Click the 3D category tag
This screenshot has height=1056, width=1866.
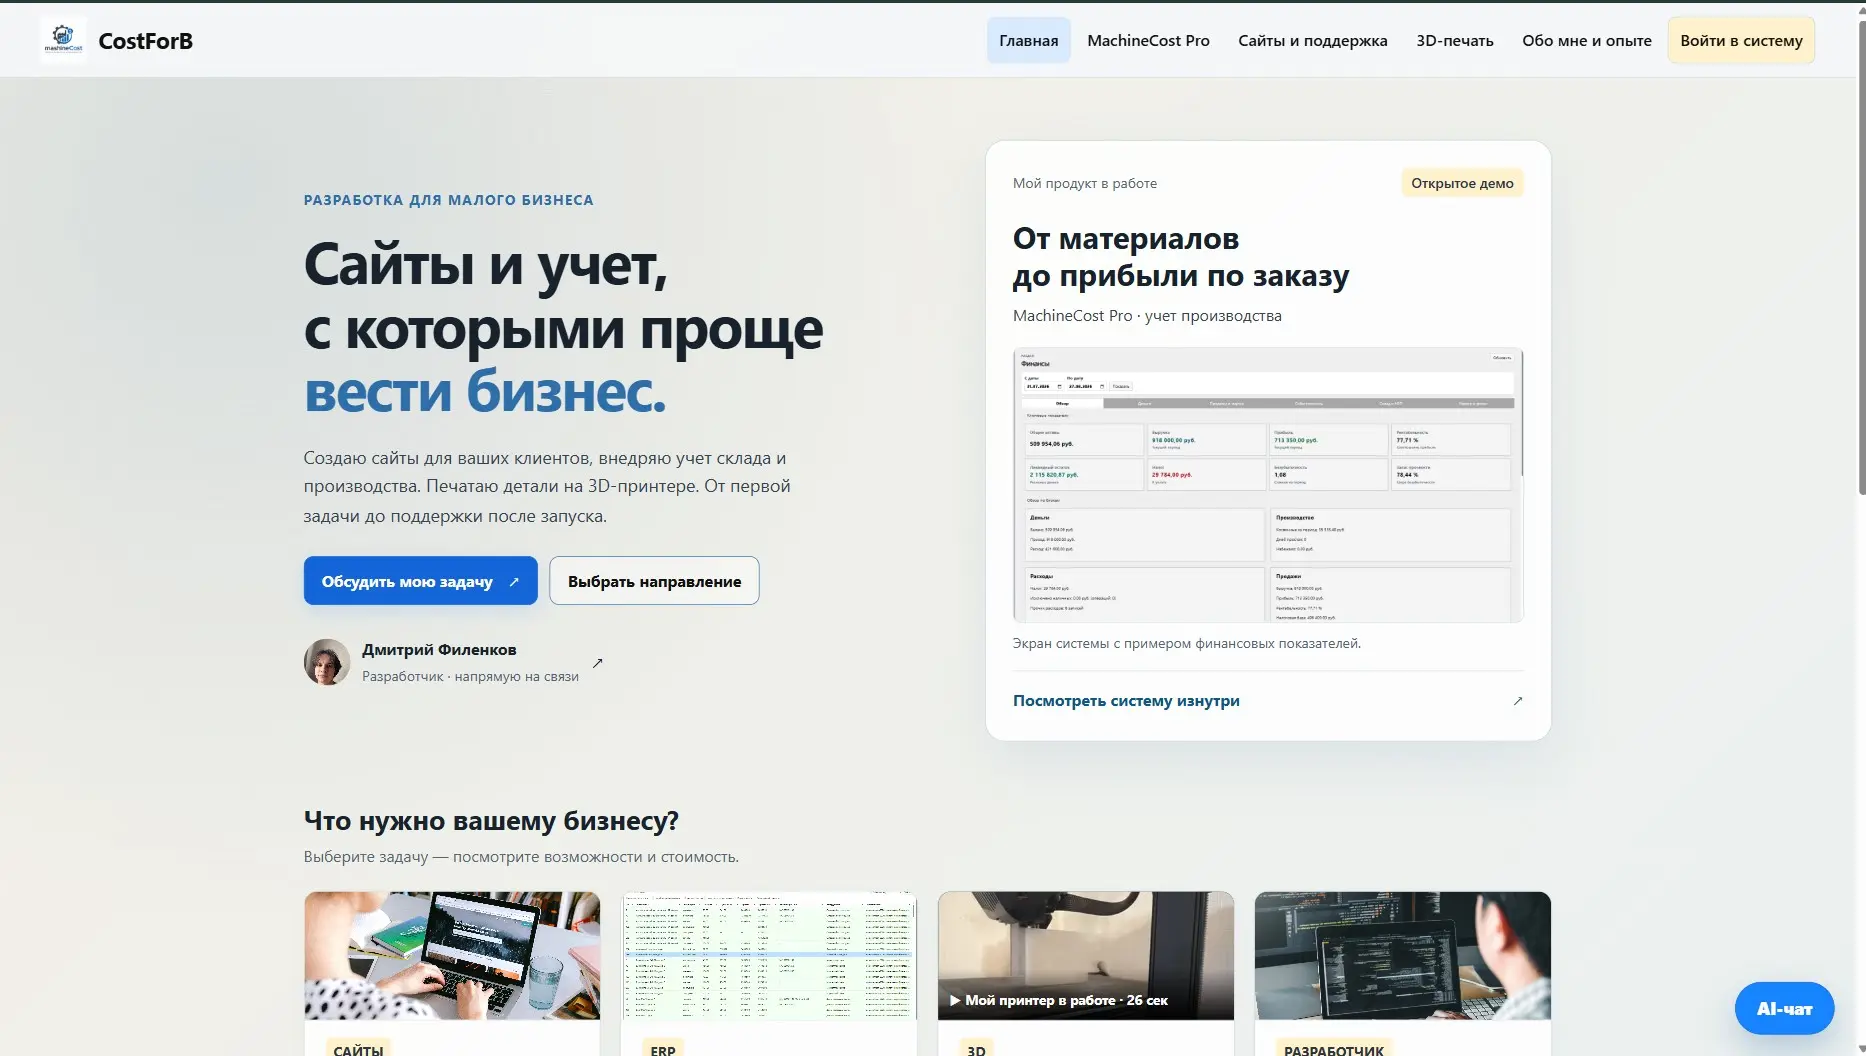coord(976,1049)
